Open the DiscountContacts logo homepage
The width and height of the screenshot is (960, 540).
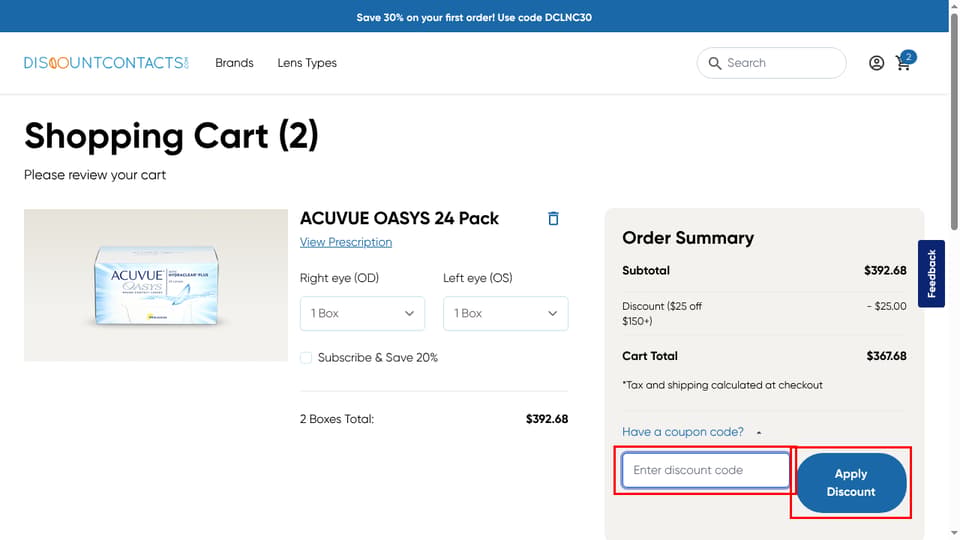[x=107, y=63]
